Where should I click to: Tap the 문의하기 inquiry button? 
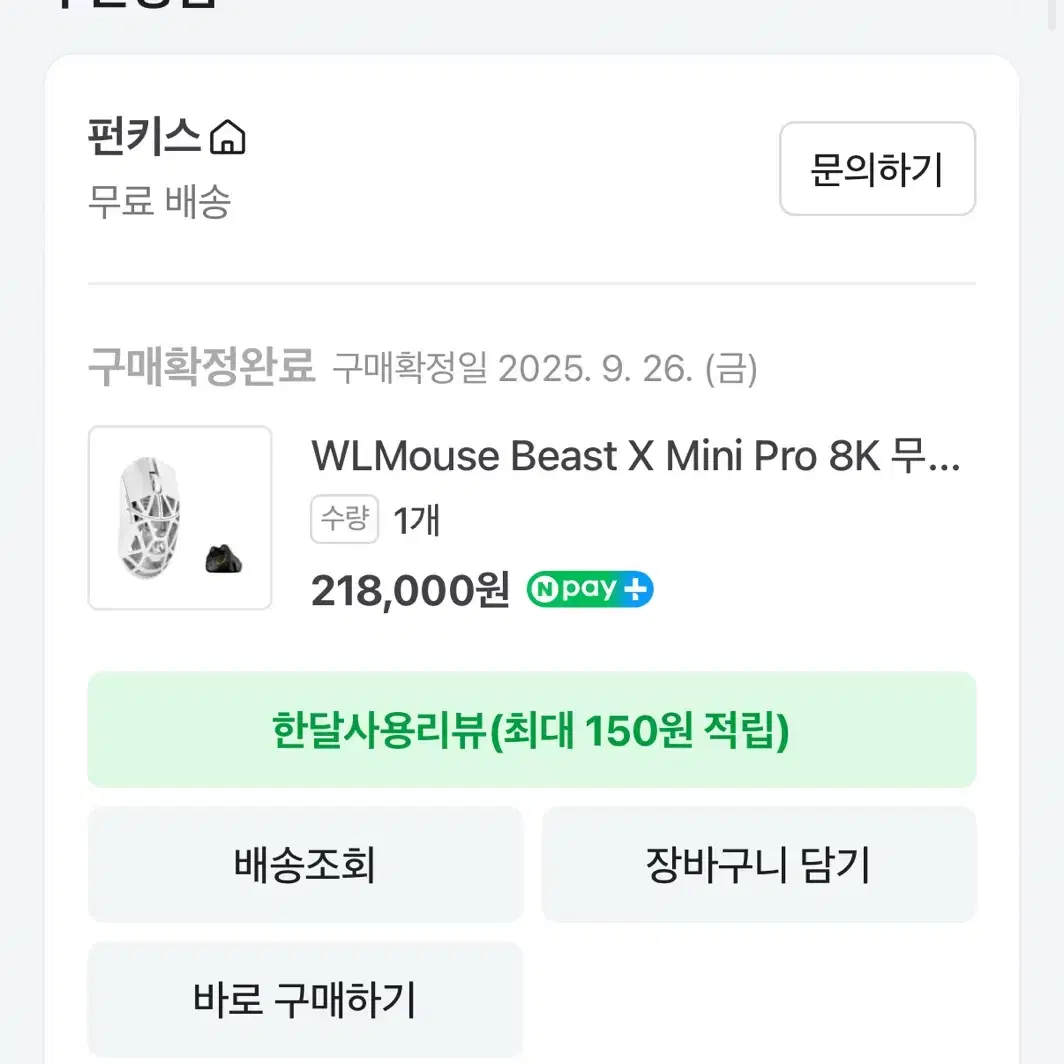coord(877,169)
